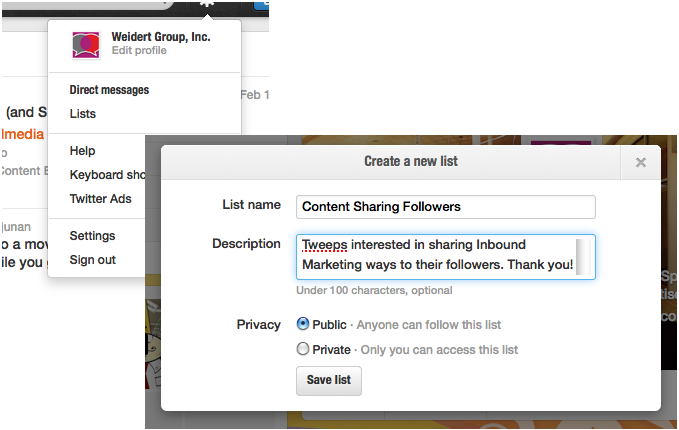Image resolution: width=679 pixels, height=430 pixels.
Task: Open Keyboard shortcuts menu entry
Action: pyautogui.click(x=107, y=175)
